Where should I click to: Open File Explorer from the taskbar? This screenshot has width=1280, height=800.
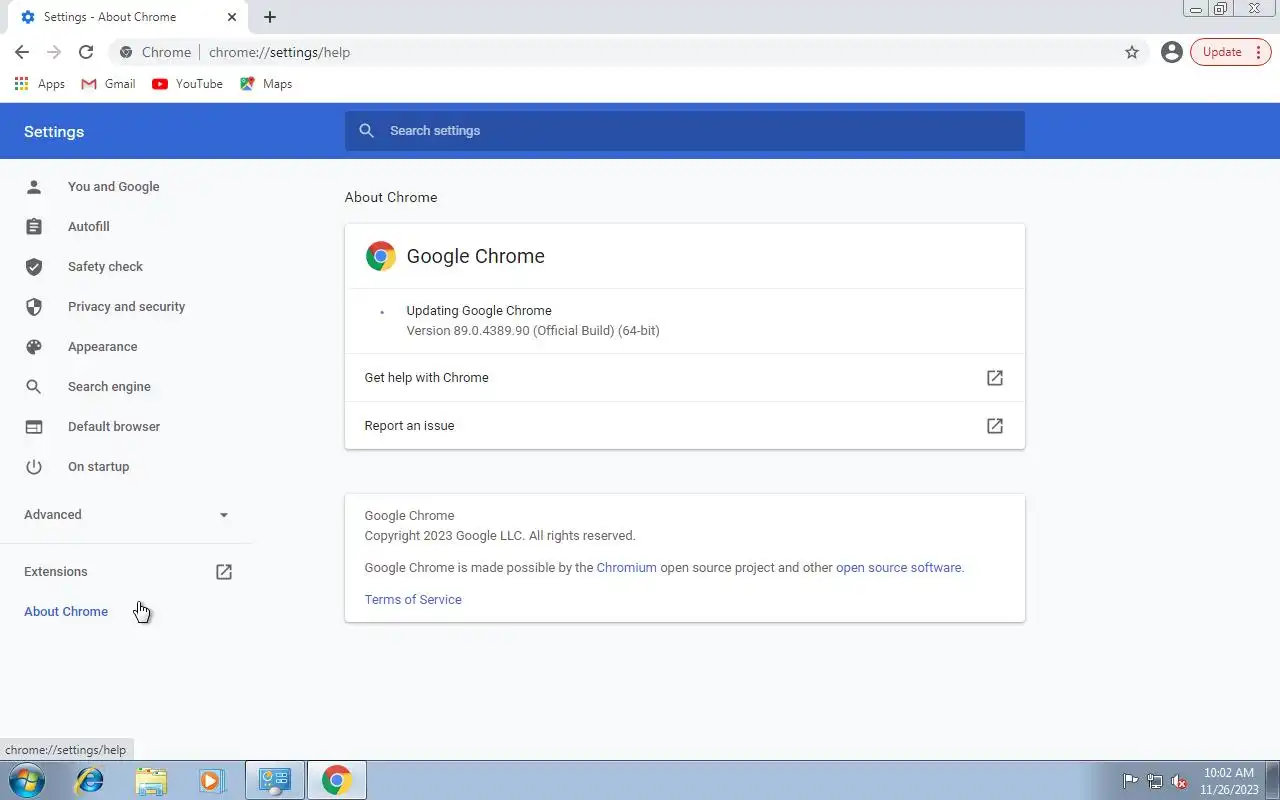pyautogui.click(x=151, y=780)
